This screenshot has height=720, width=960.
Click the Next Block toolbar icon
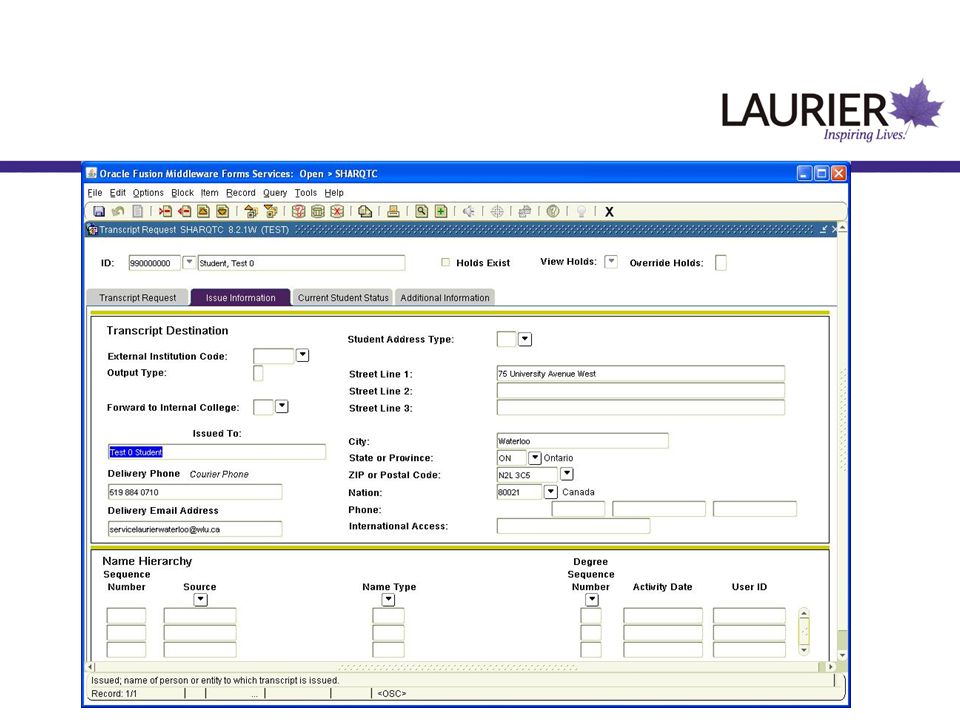[270, 211]
